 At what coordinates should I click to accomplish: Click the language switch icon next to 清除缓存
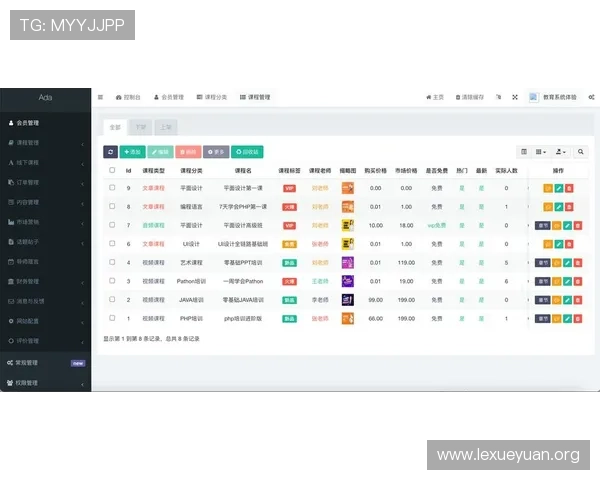pyautogui.click(x=498, y=97)
